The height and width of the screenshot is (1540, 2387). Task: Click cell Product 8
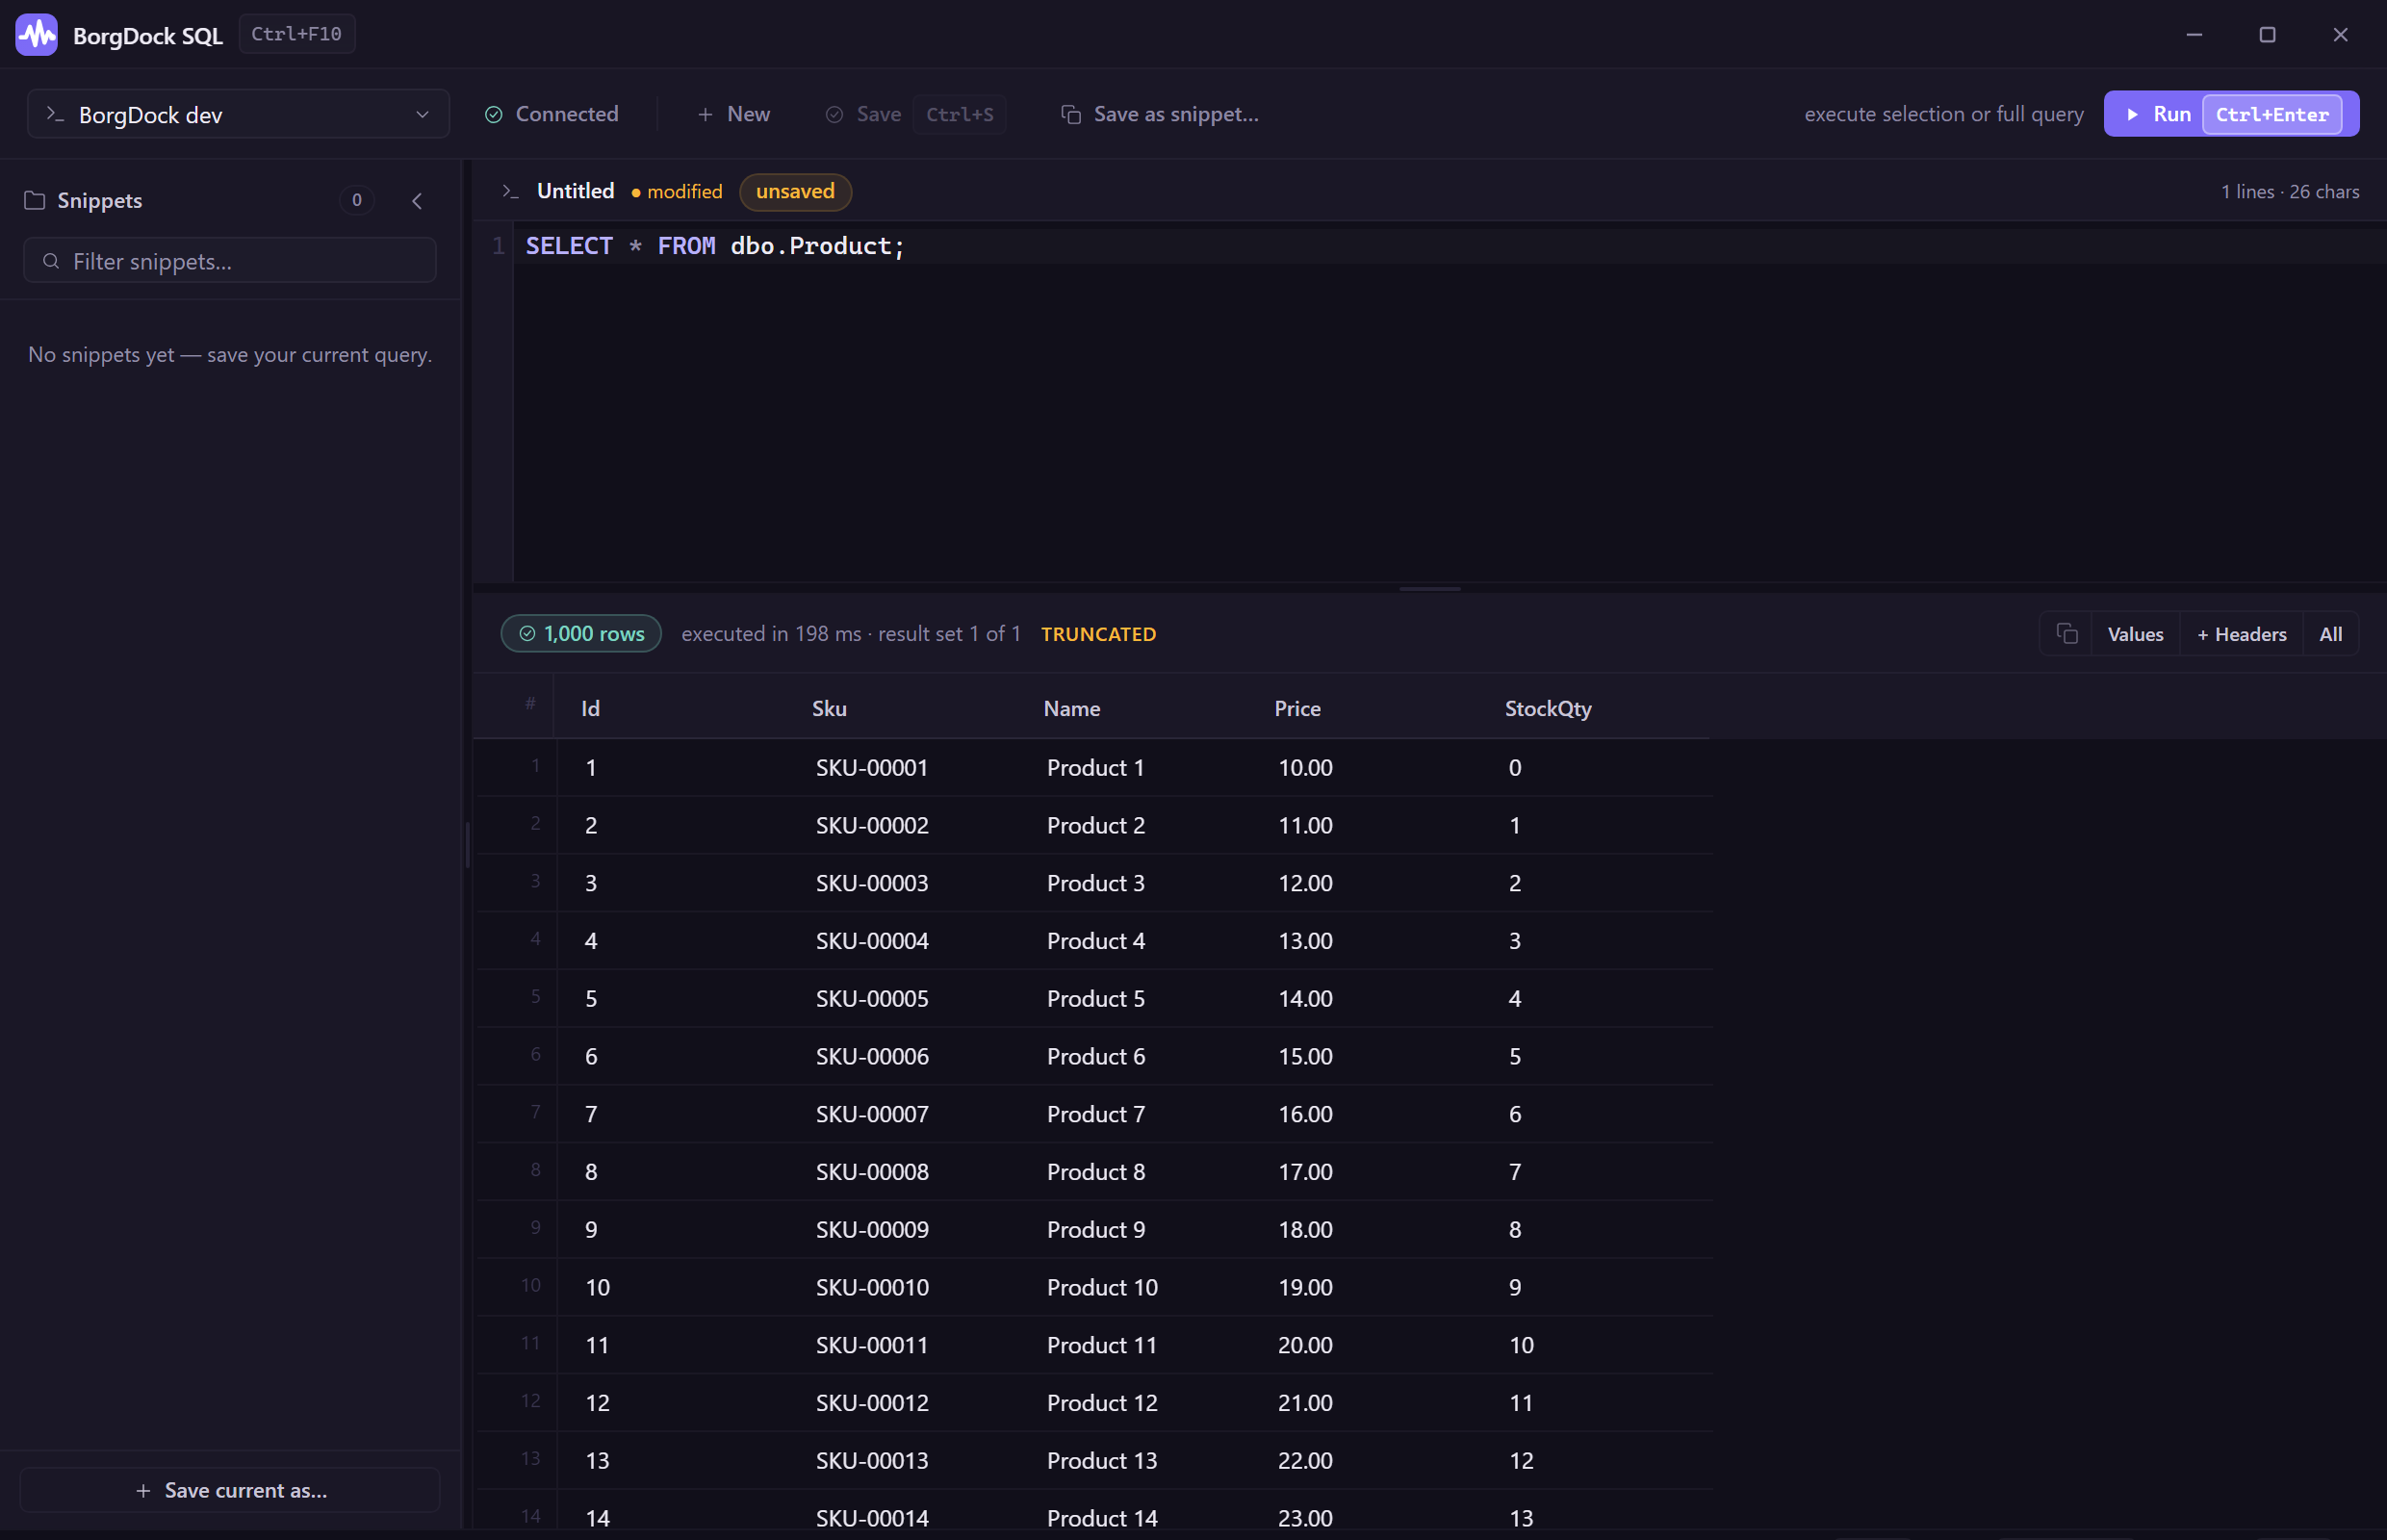click(x=1096, y=1172)
